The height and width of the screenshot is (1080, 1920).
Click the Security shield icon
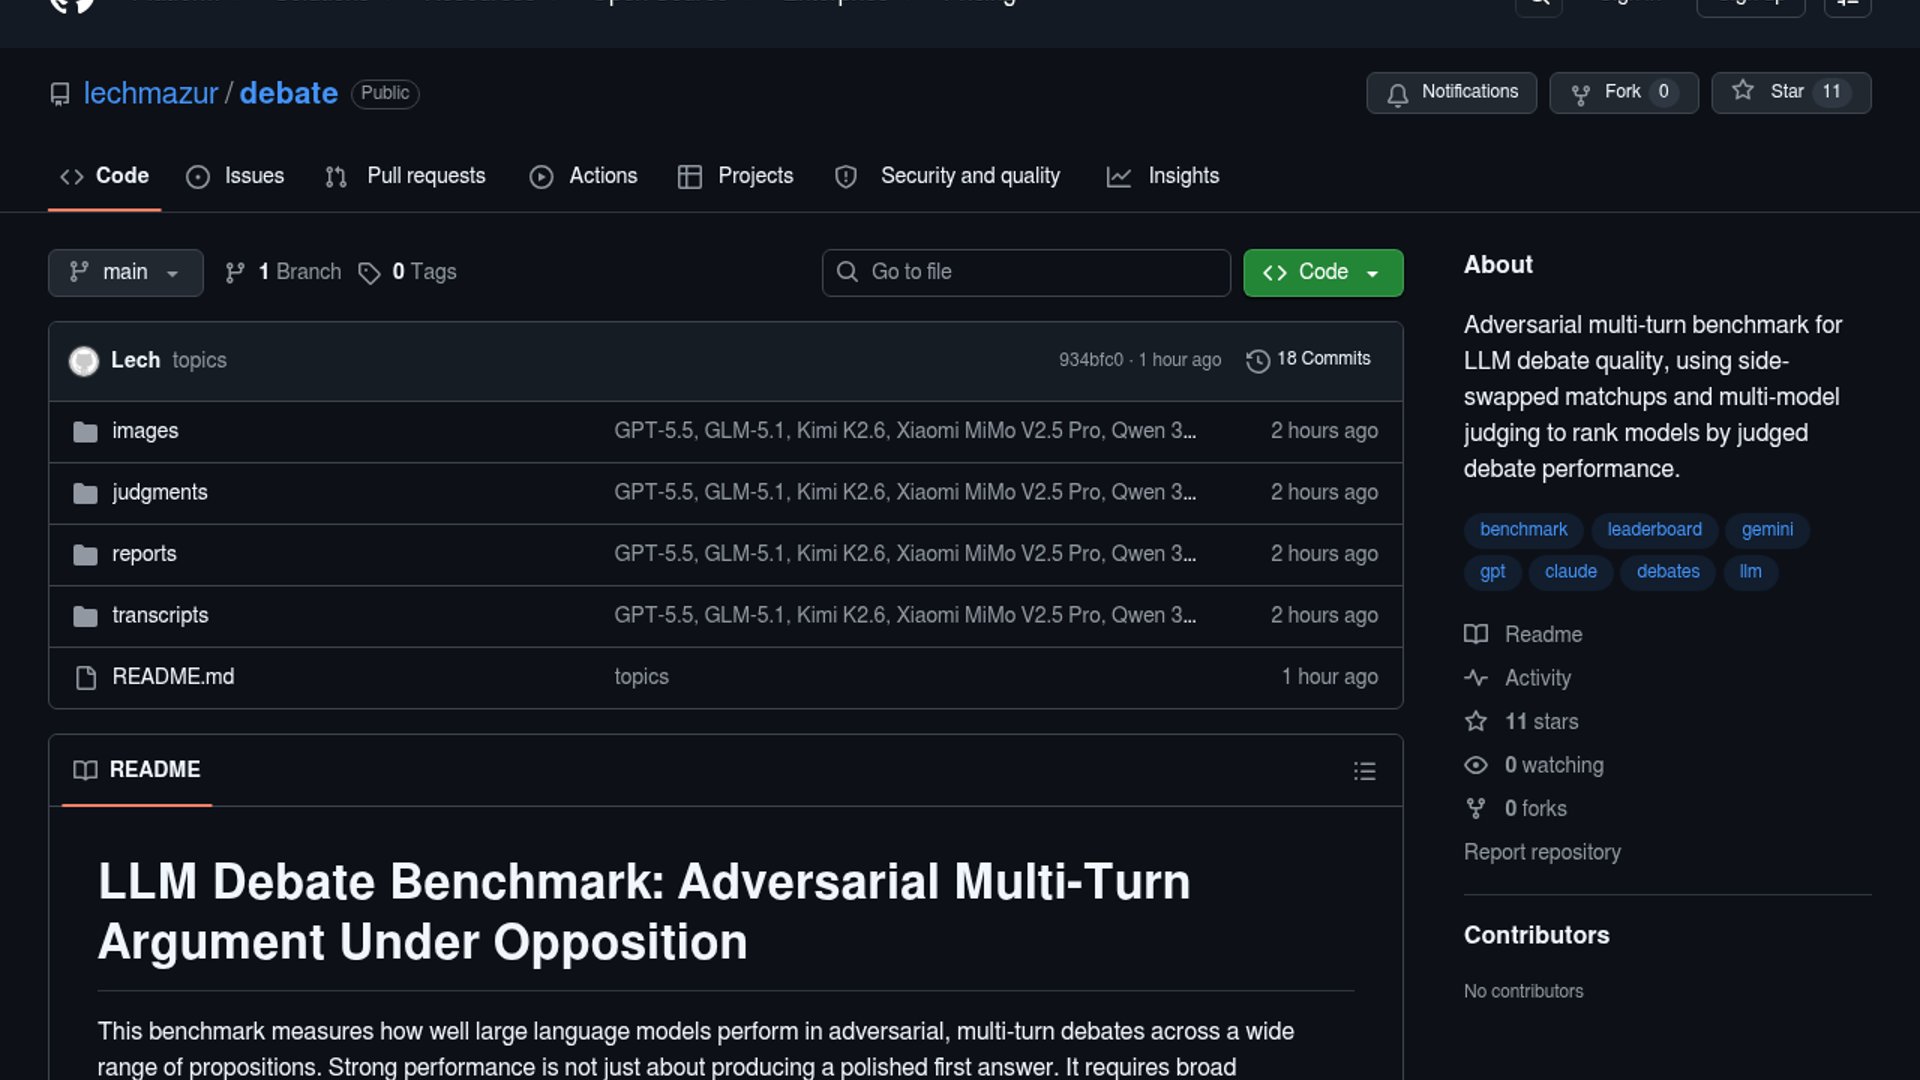(x=846, y=177)
